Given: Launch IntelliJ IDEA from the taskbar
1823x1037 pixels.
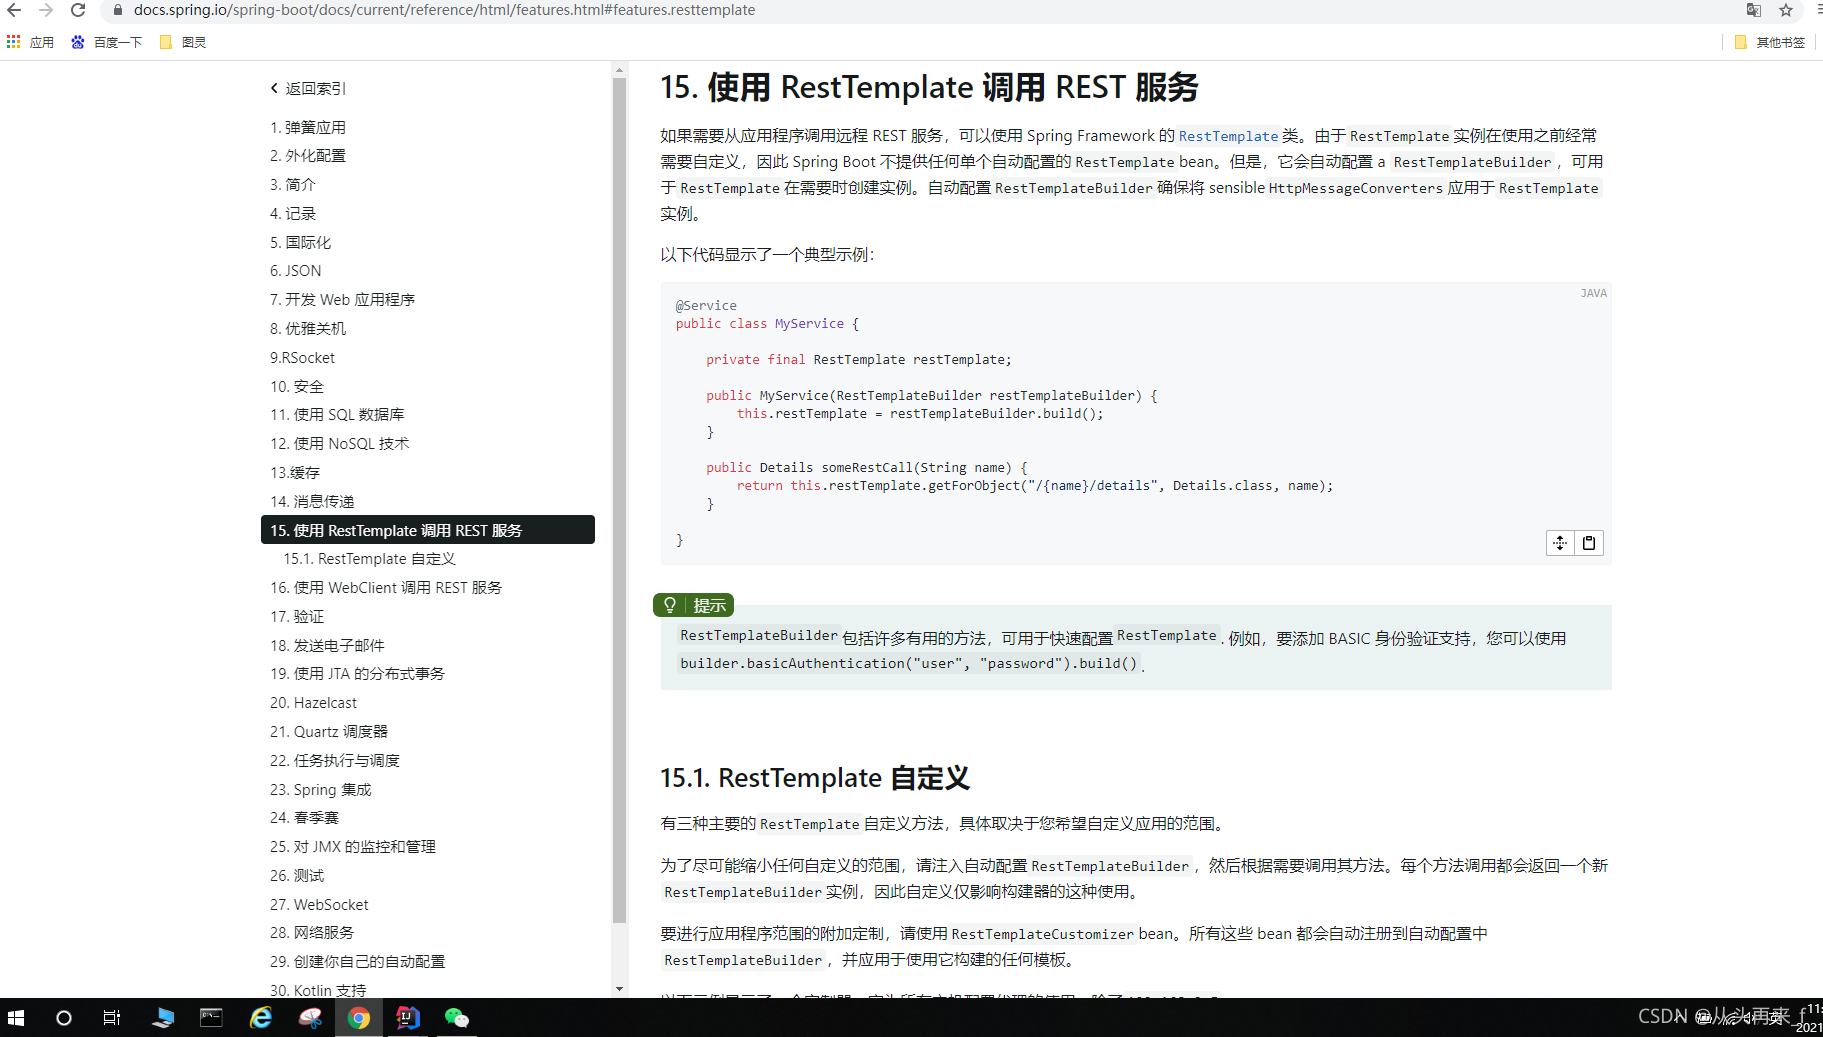Looking at the screenshot, I should [407, 1017].
